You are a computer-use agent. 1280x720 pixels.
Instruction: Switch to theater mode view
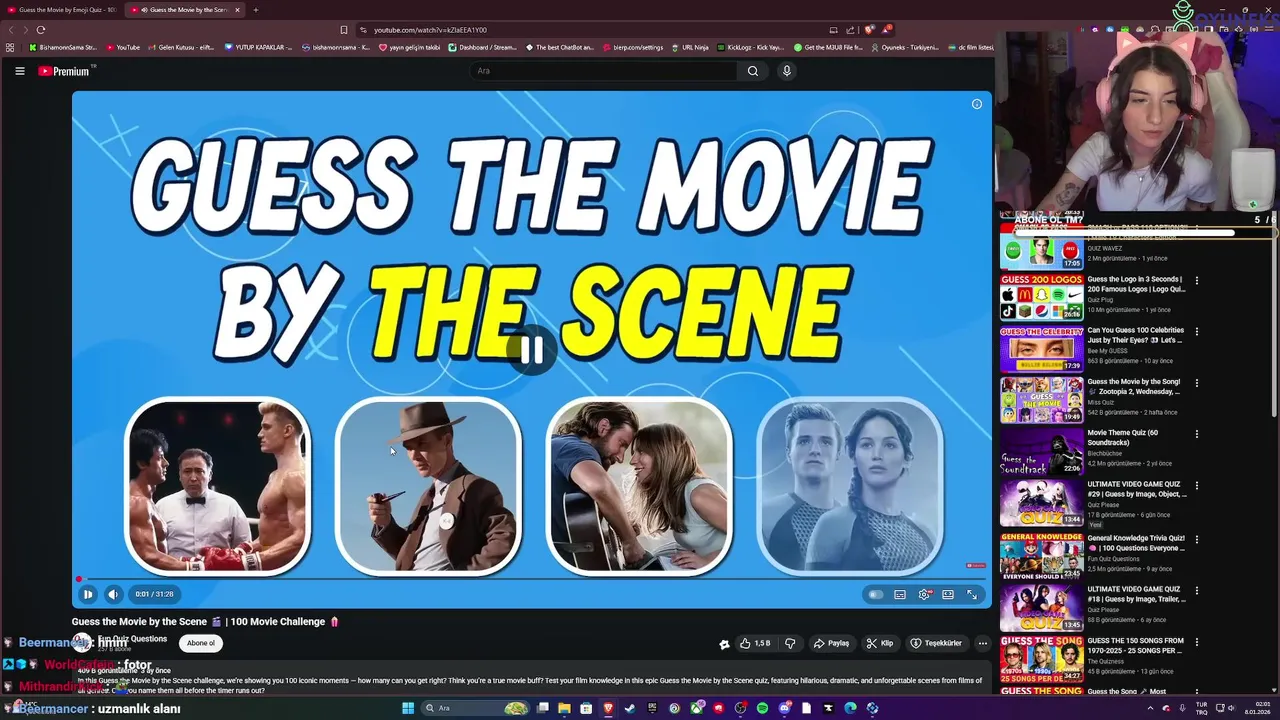point(948,595)
